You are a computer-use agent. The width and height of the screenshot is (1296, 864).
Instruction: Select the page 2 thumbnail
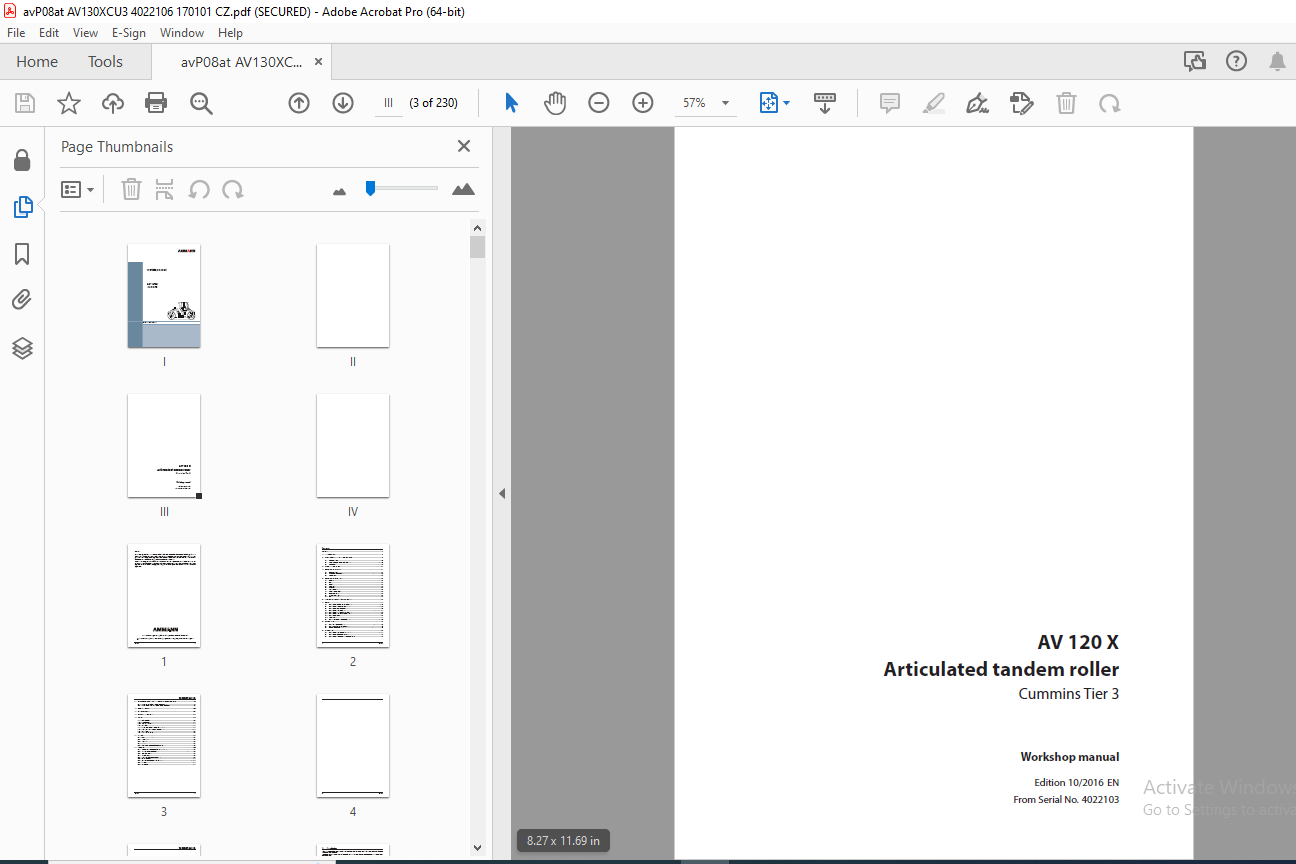[353, 596]
